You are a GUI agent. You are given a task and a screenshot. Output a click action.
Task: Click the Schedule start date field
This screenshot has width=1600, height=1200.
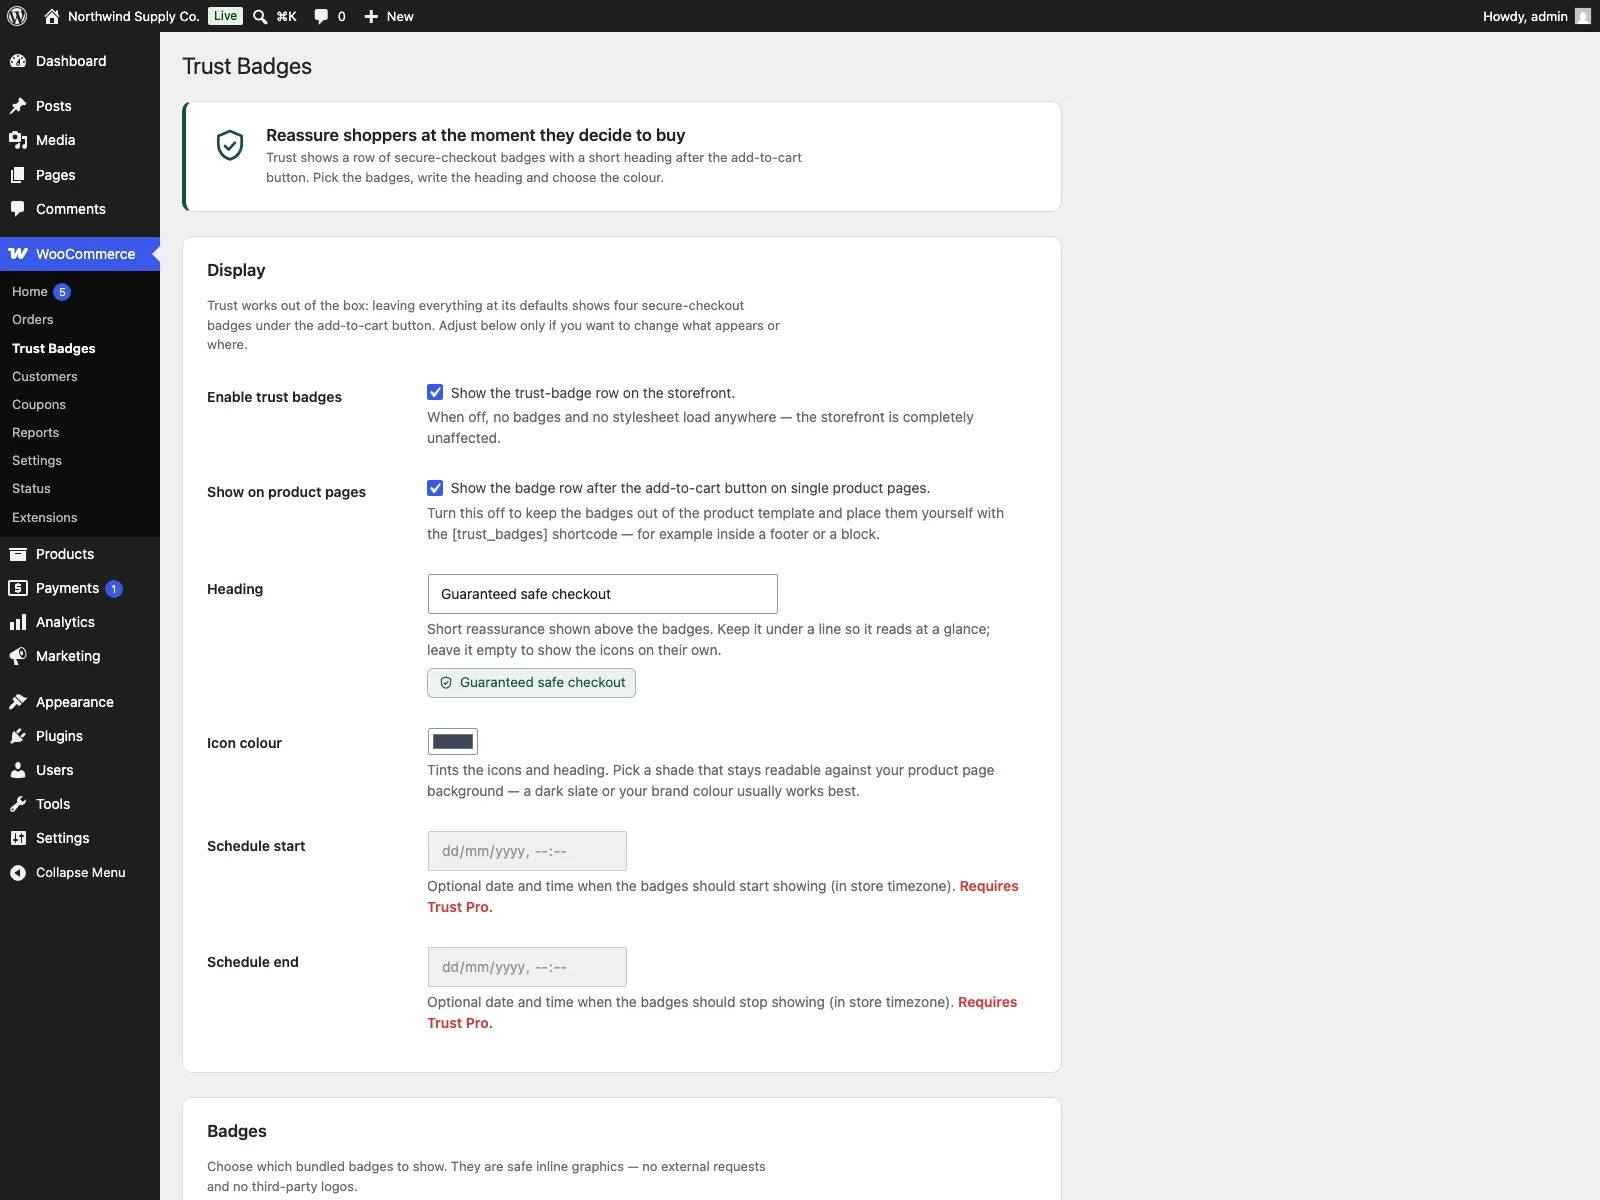pyautogui.click(x=527, y=851)
